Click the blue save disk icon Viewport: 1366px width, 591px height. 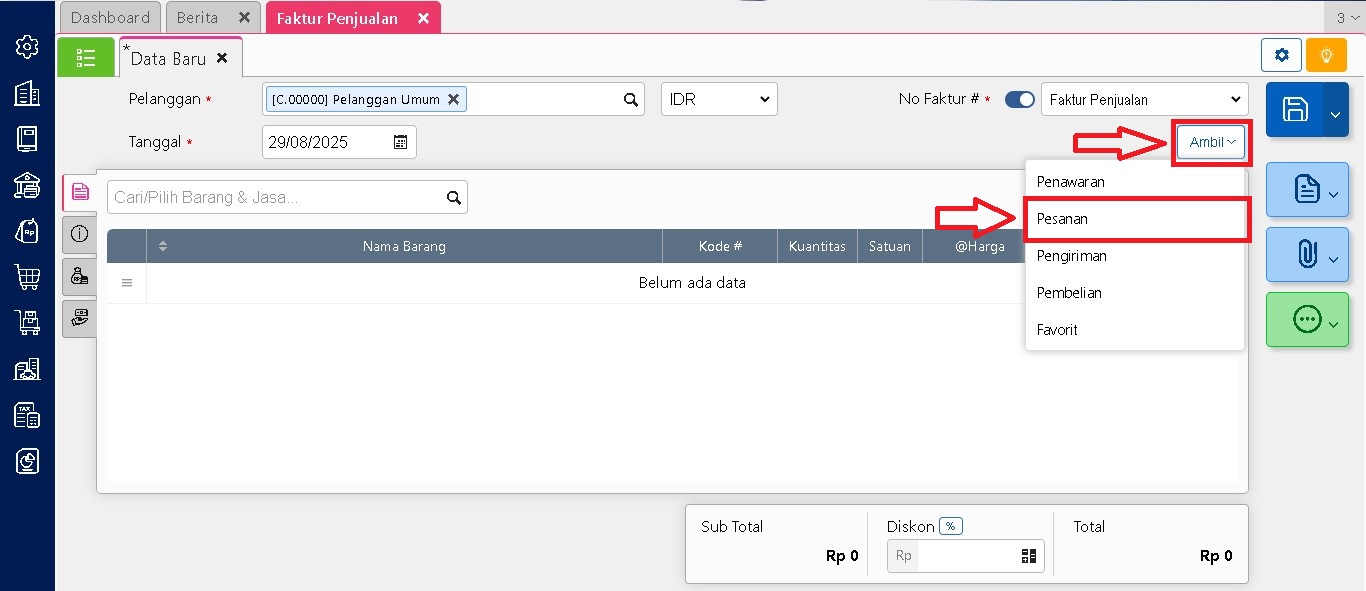coord(1294,110)
